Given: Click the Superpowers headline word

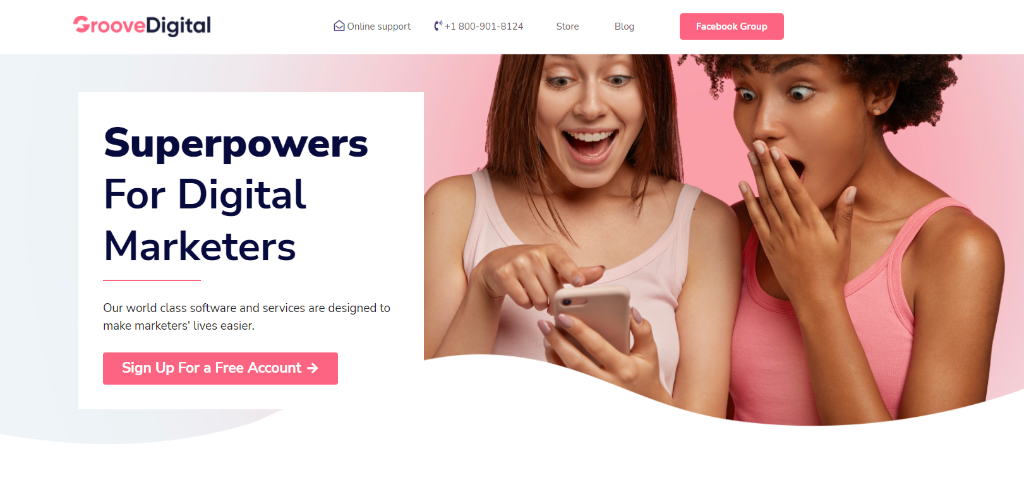Looking at the screenshot, I should pyautogui.click(x=236, y=144).
